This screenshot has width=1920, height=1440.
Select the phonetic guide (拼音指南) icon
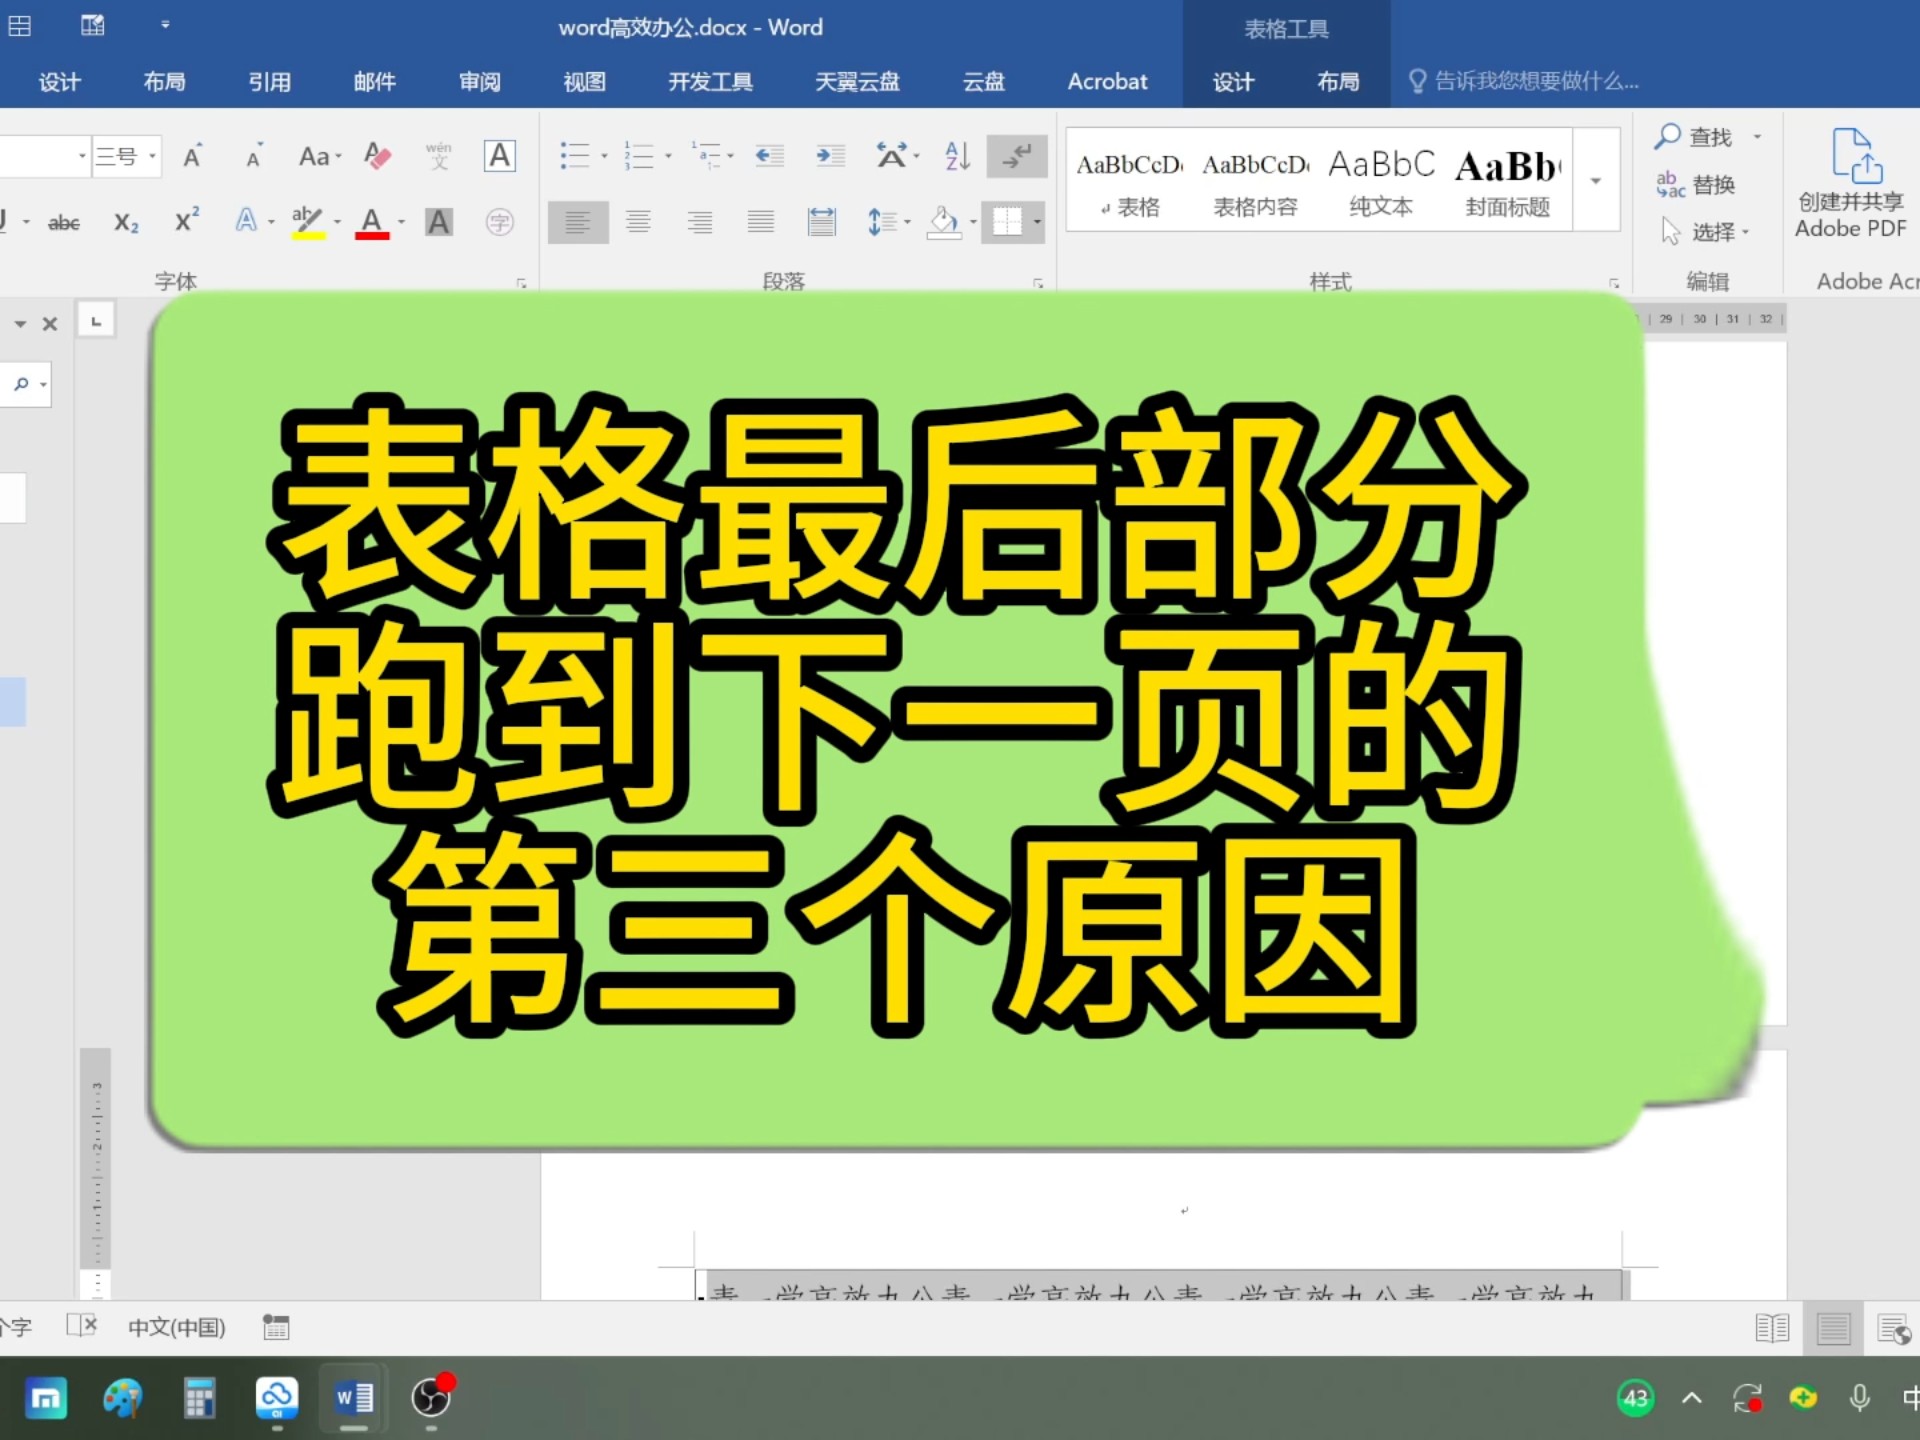[x=438, y=156]
